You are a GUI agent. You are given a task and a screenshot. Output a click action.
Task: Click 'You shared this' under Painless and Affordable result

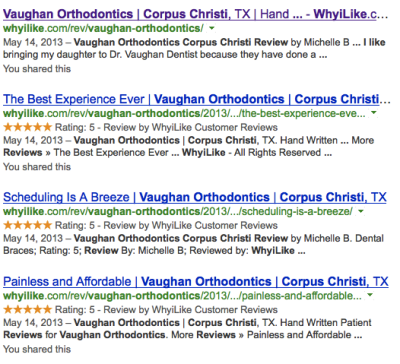tap(37, 349)
